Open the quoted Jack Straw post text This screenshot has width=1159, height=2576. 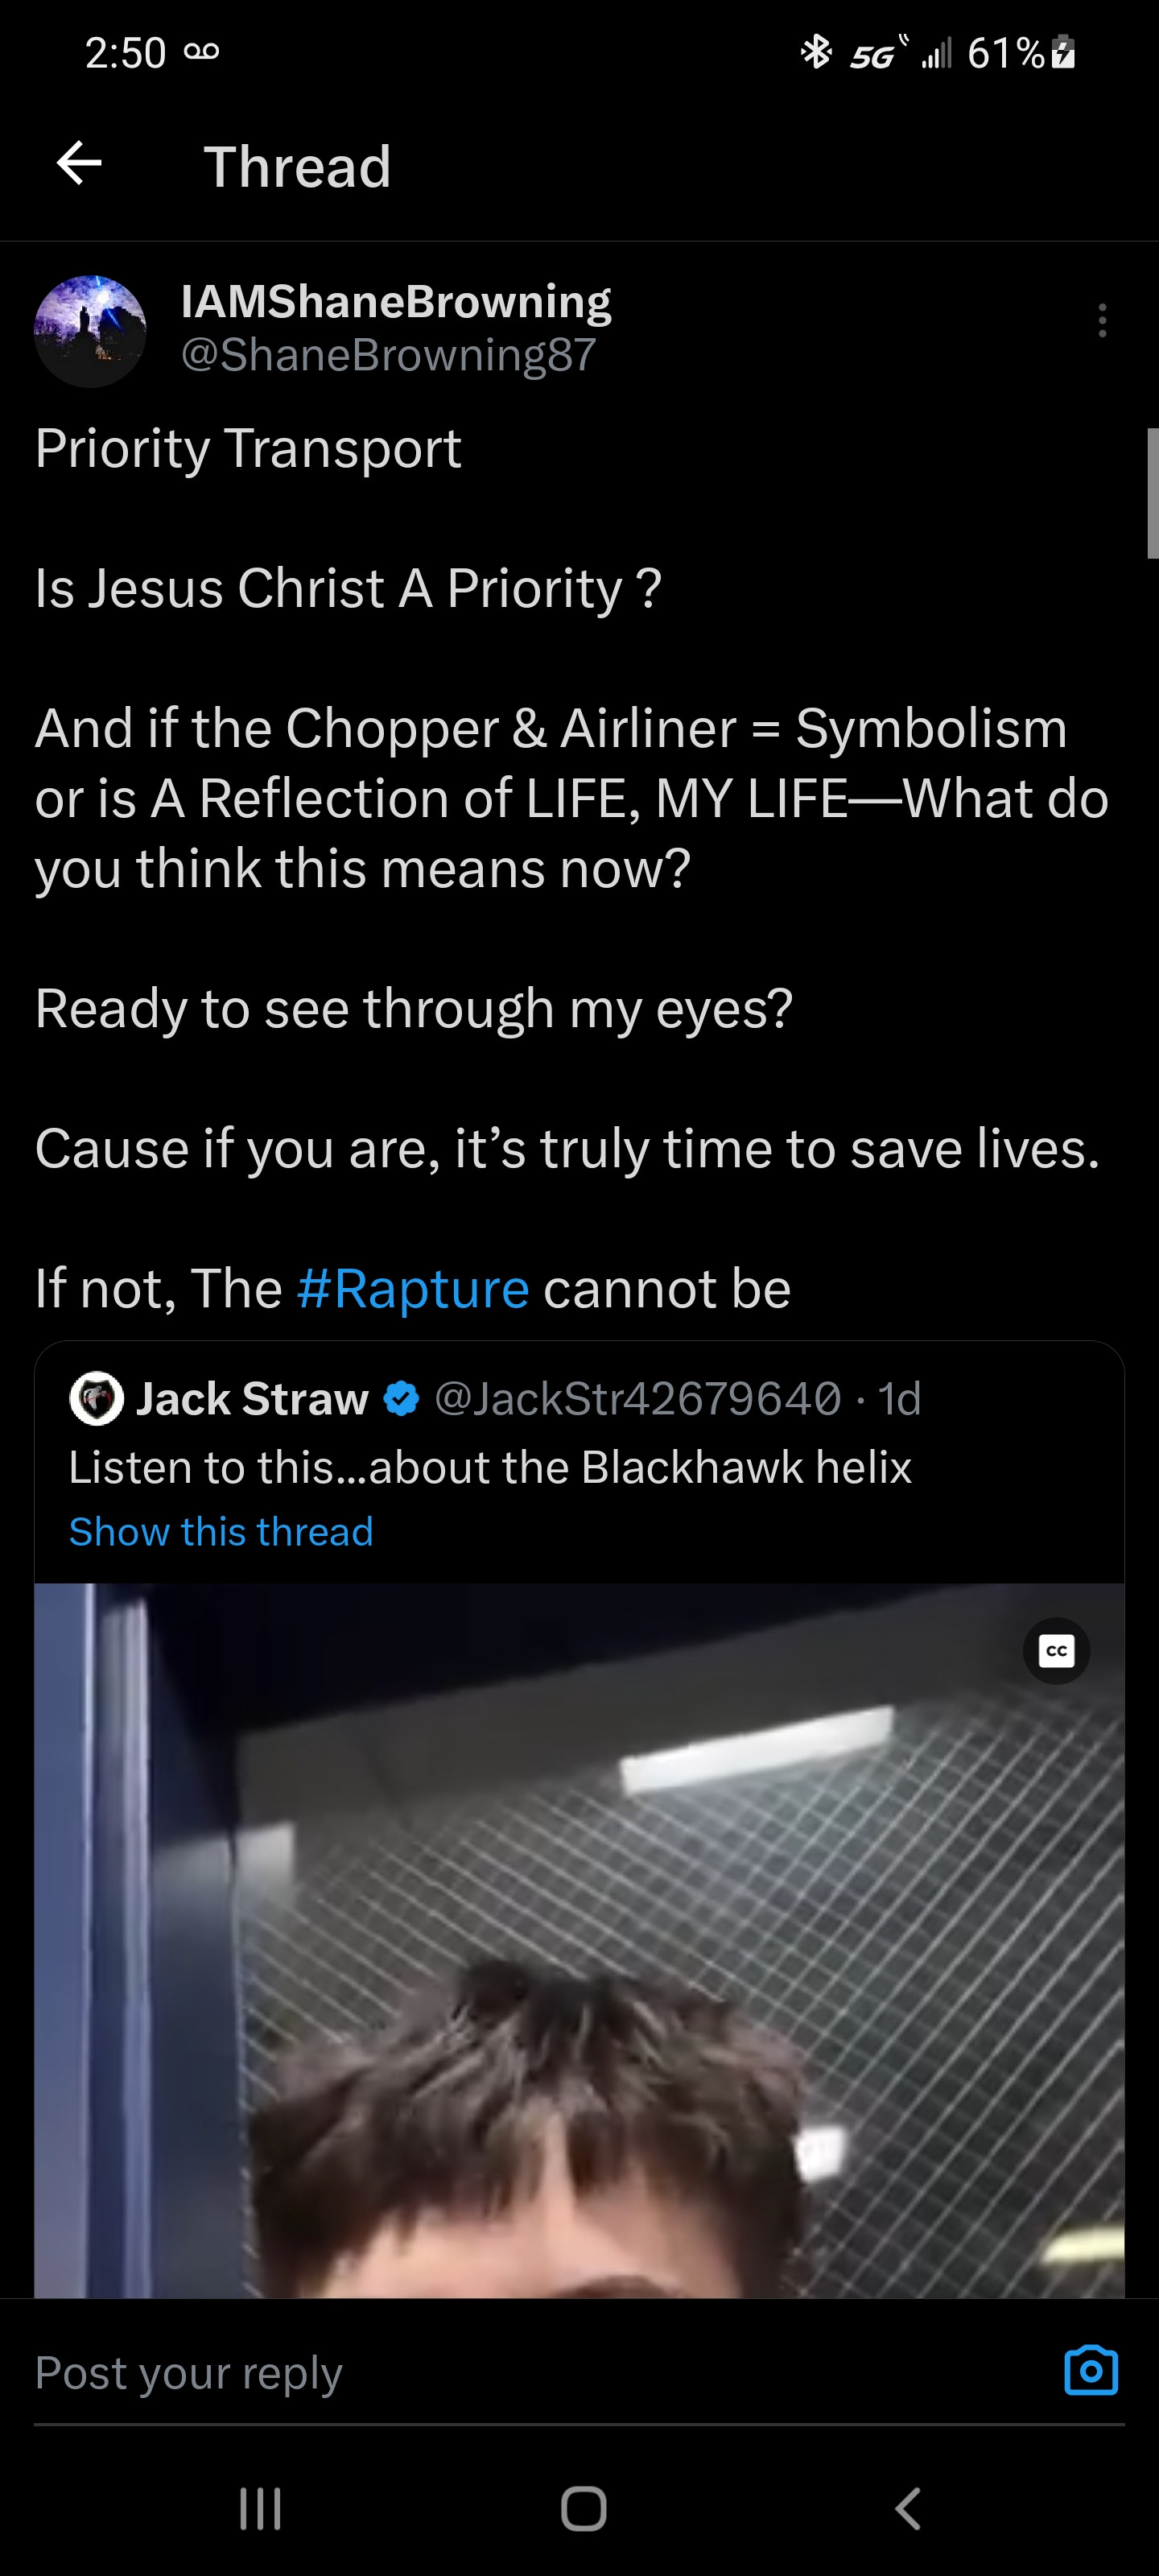[490, 1468]
